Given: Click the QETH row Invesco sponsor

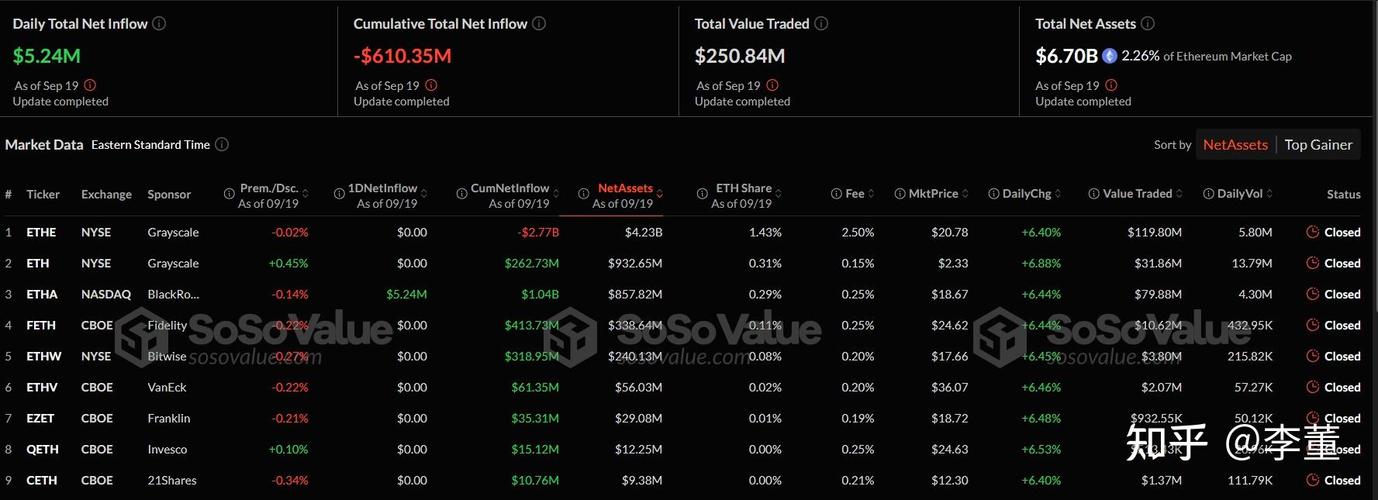Looking at the screenshot, I should tap(168, 449).
